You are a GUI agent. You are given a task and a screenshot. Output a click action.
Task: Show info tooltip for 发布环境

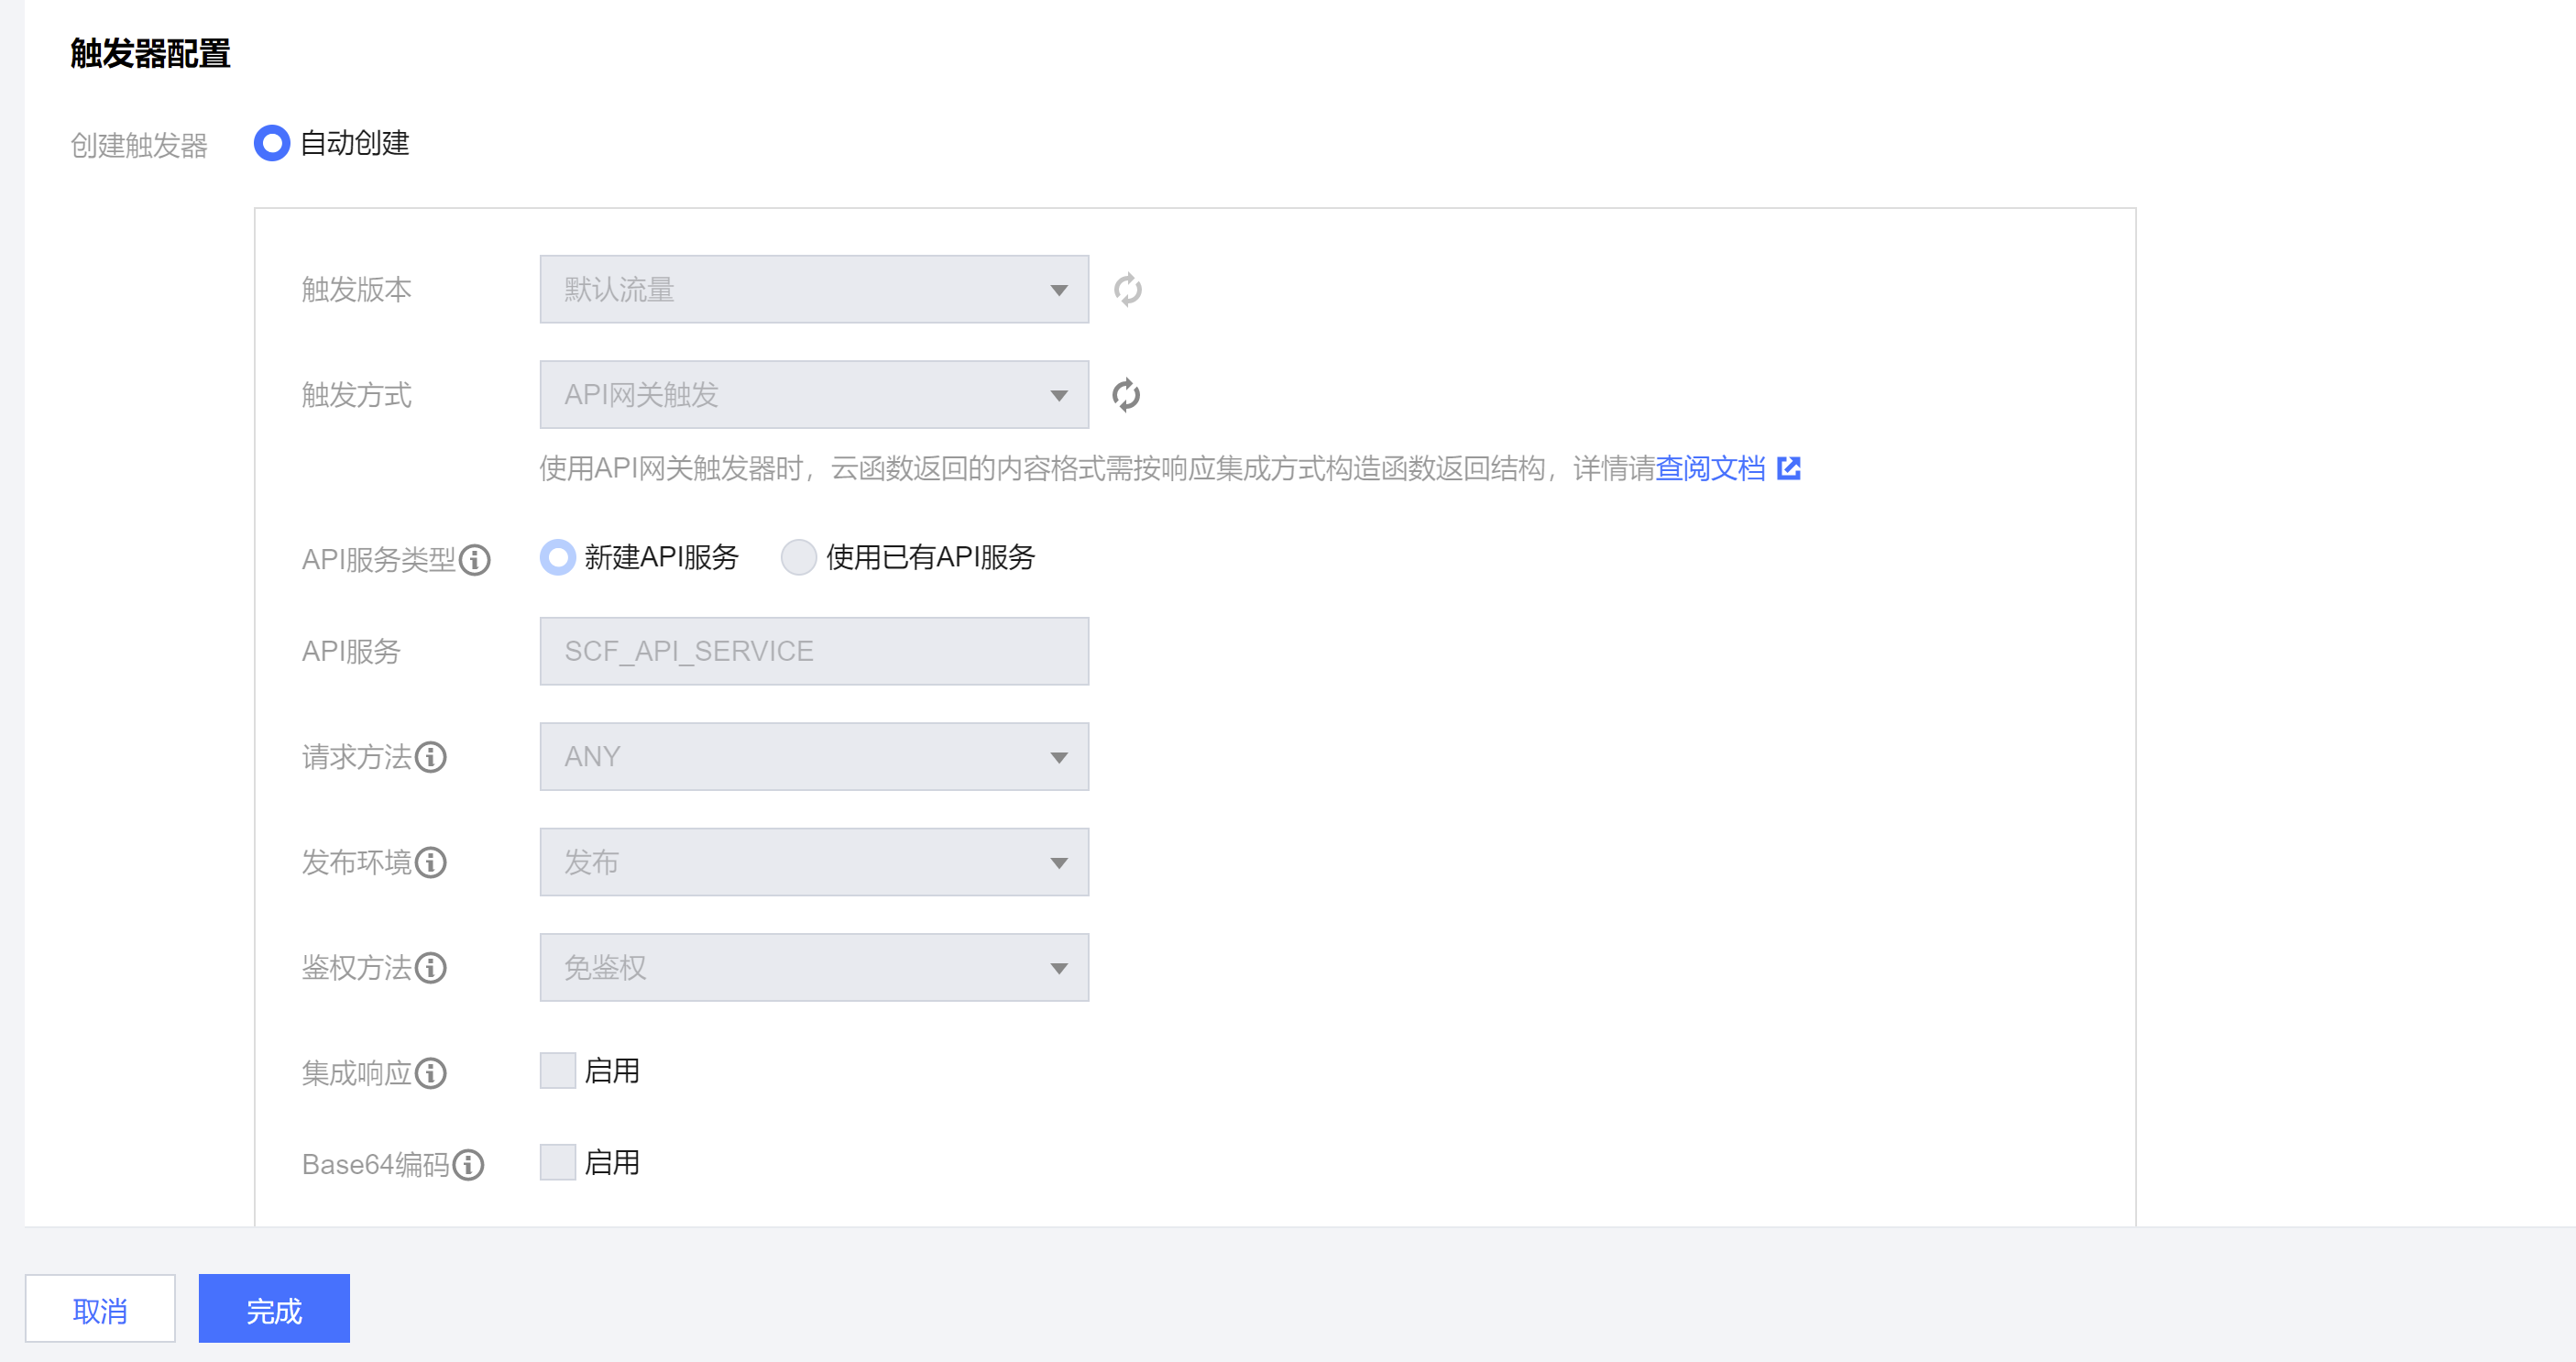(x=431, y=863)
